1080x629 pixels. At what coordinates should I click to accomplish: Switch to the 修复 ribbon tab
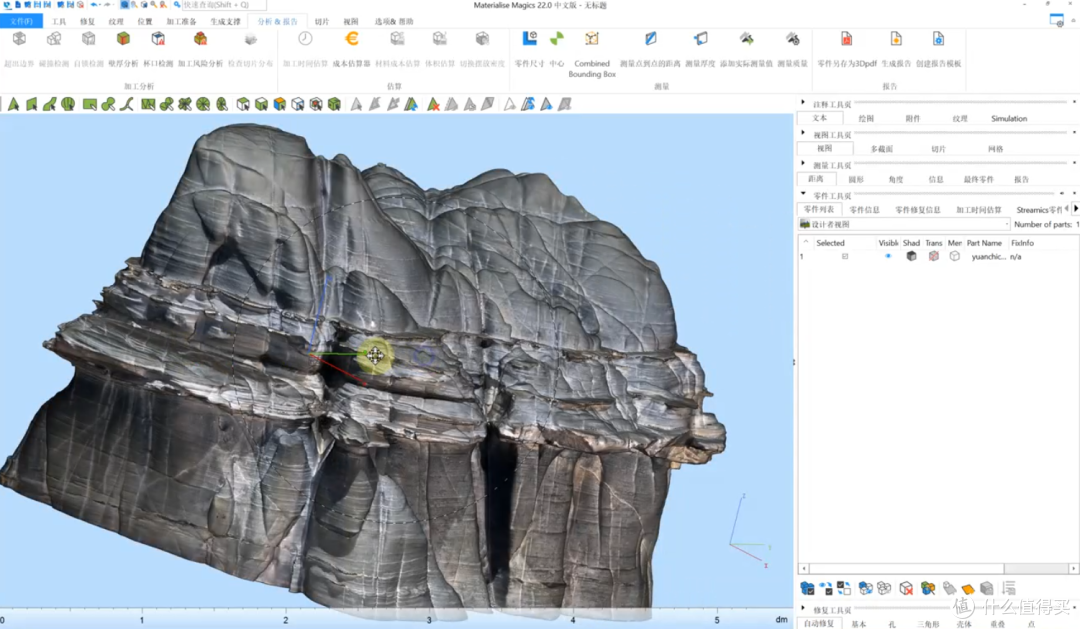click(87, 21)
